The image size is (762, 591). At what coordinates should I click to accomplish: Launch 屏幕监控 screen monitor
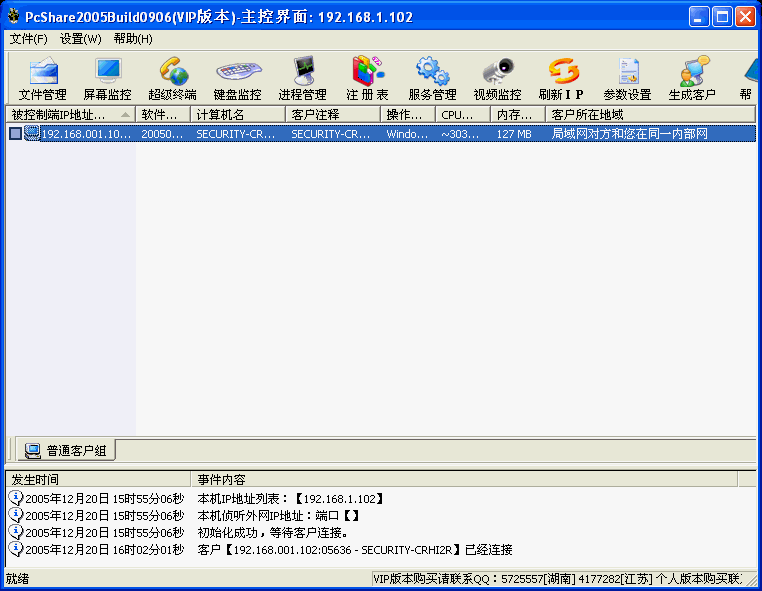pos(107,78)
